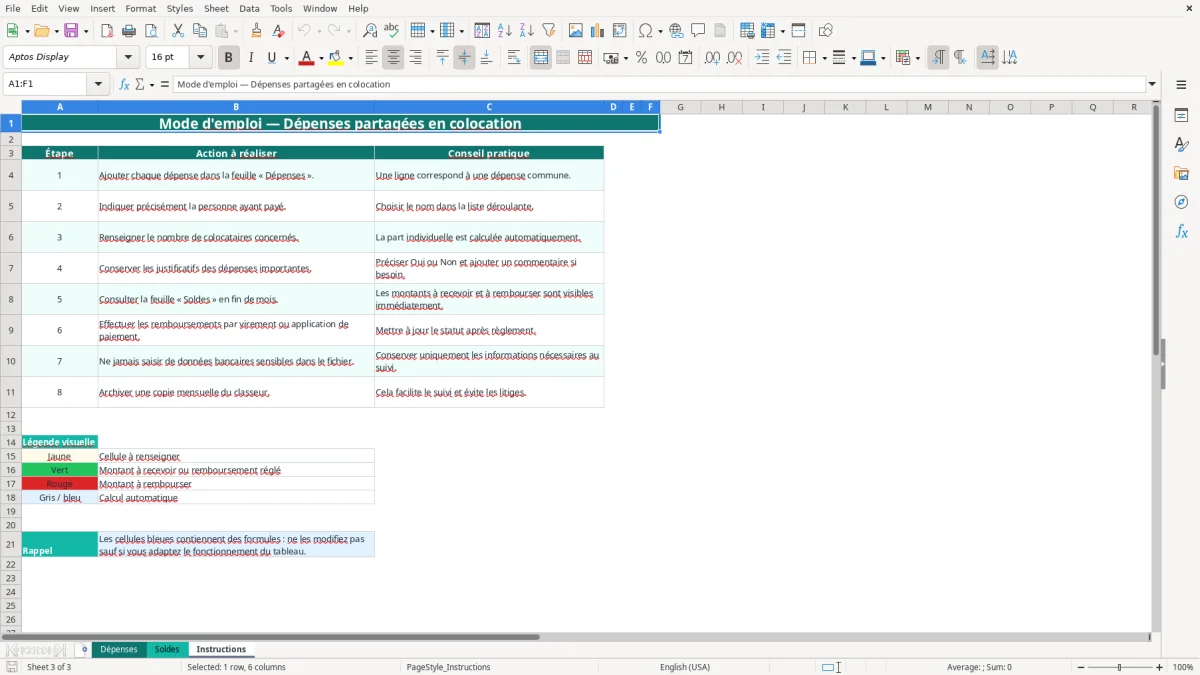Click the zoom slider handle
Viewport: 1200px width, 675px height.
pos(1120,667)
